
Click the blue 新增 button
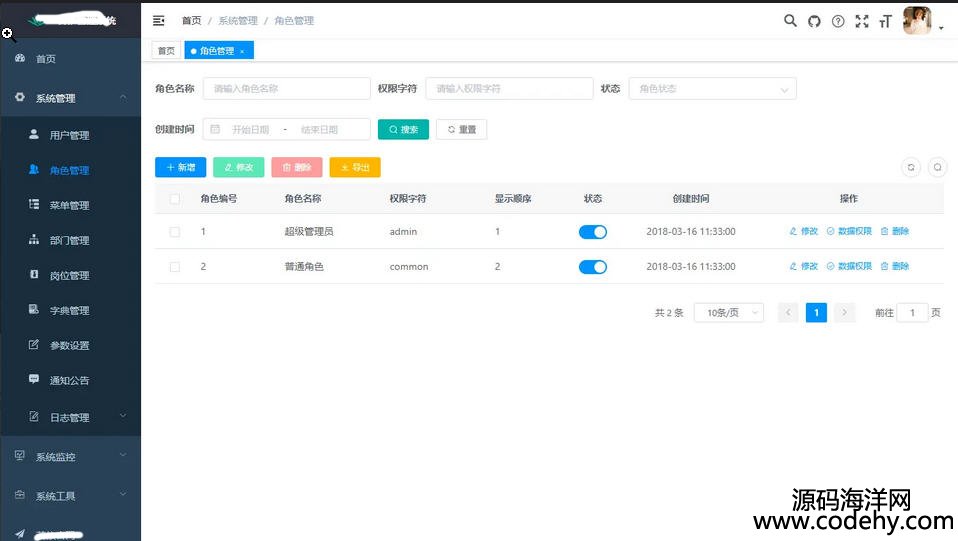tap(180, 167)
